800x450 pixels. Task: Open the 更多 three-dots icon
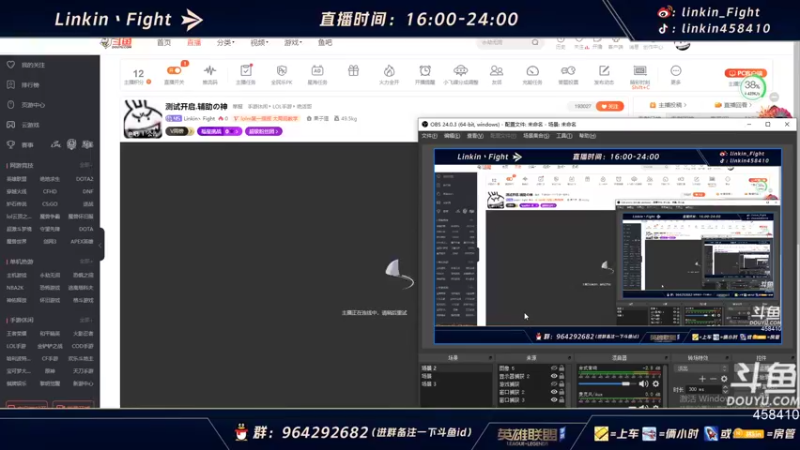point(676,70)
